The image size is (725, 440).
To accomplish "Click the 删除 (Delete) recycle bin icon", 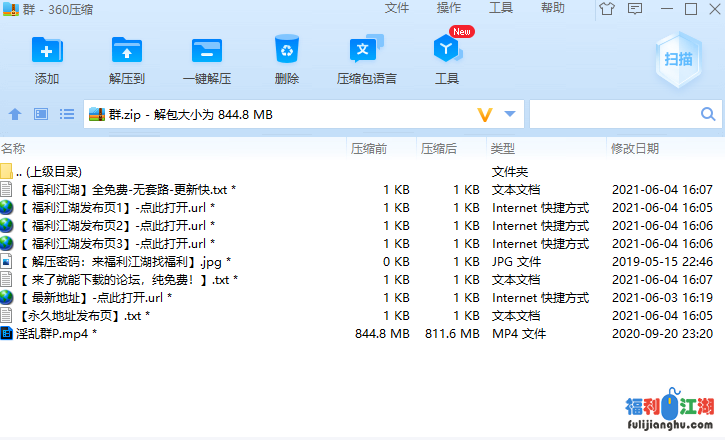I will pyautogui.click(x=287, y=59).
